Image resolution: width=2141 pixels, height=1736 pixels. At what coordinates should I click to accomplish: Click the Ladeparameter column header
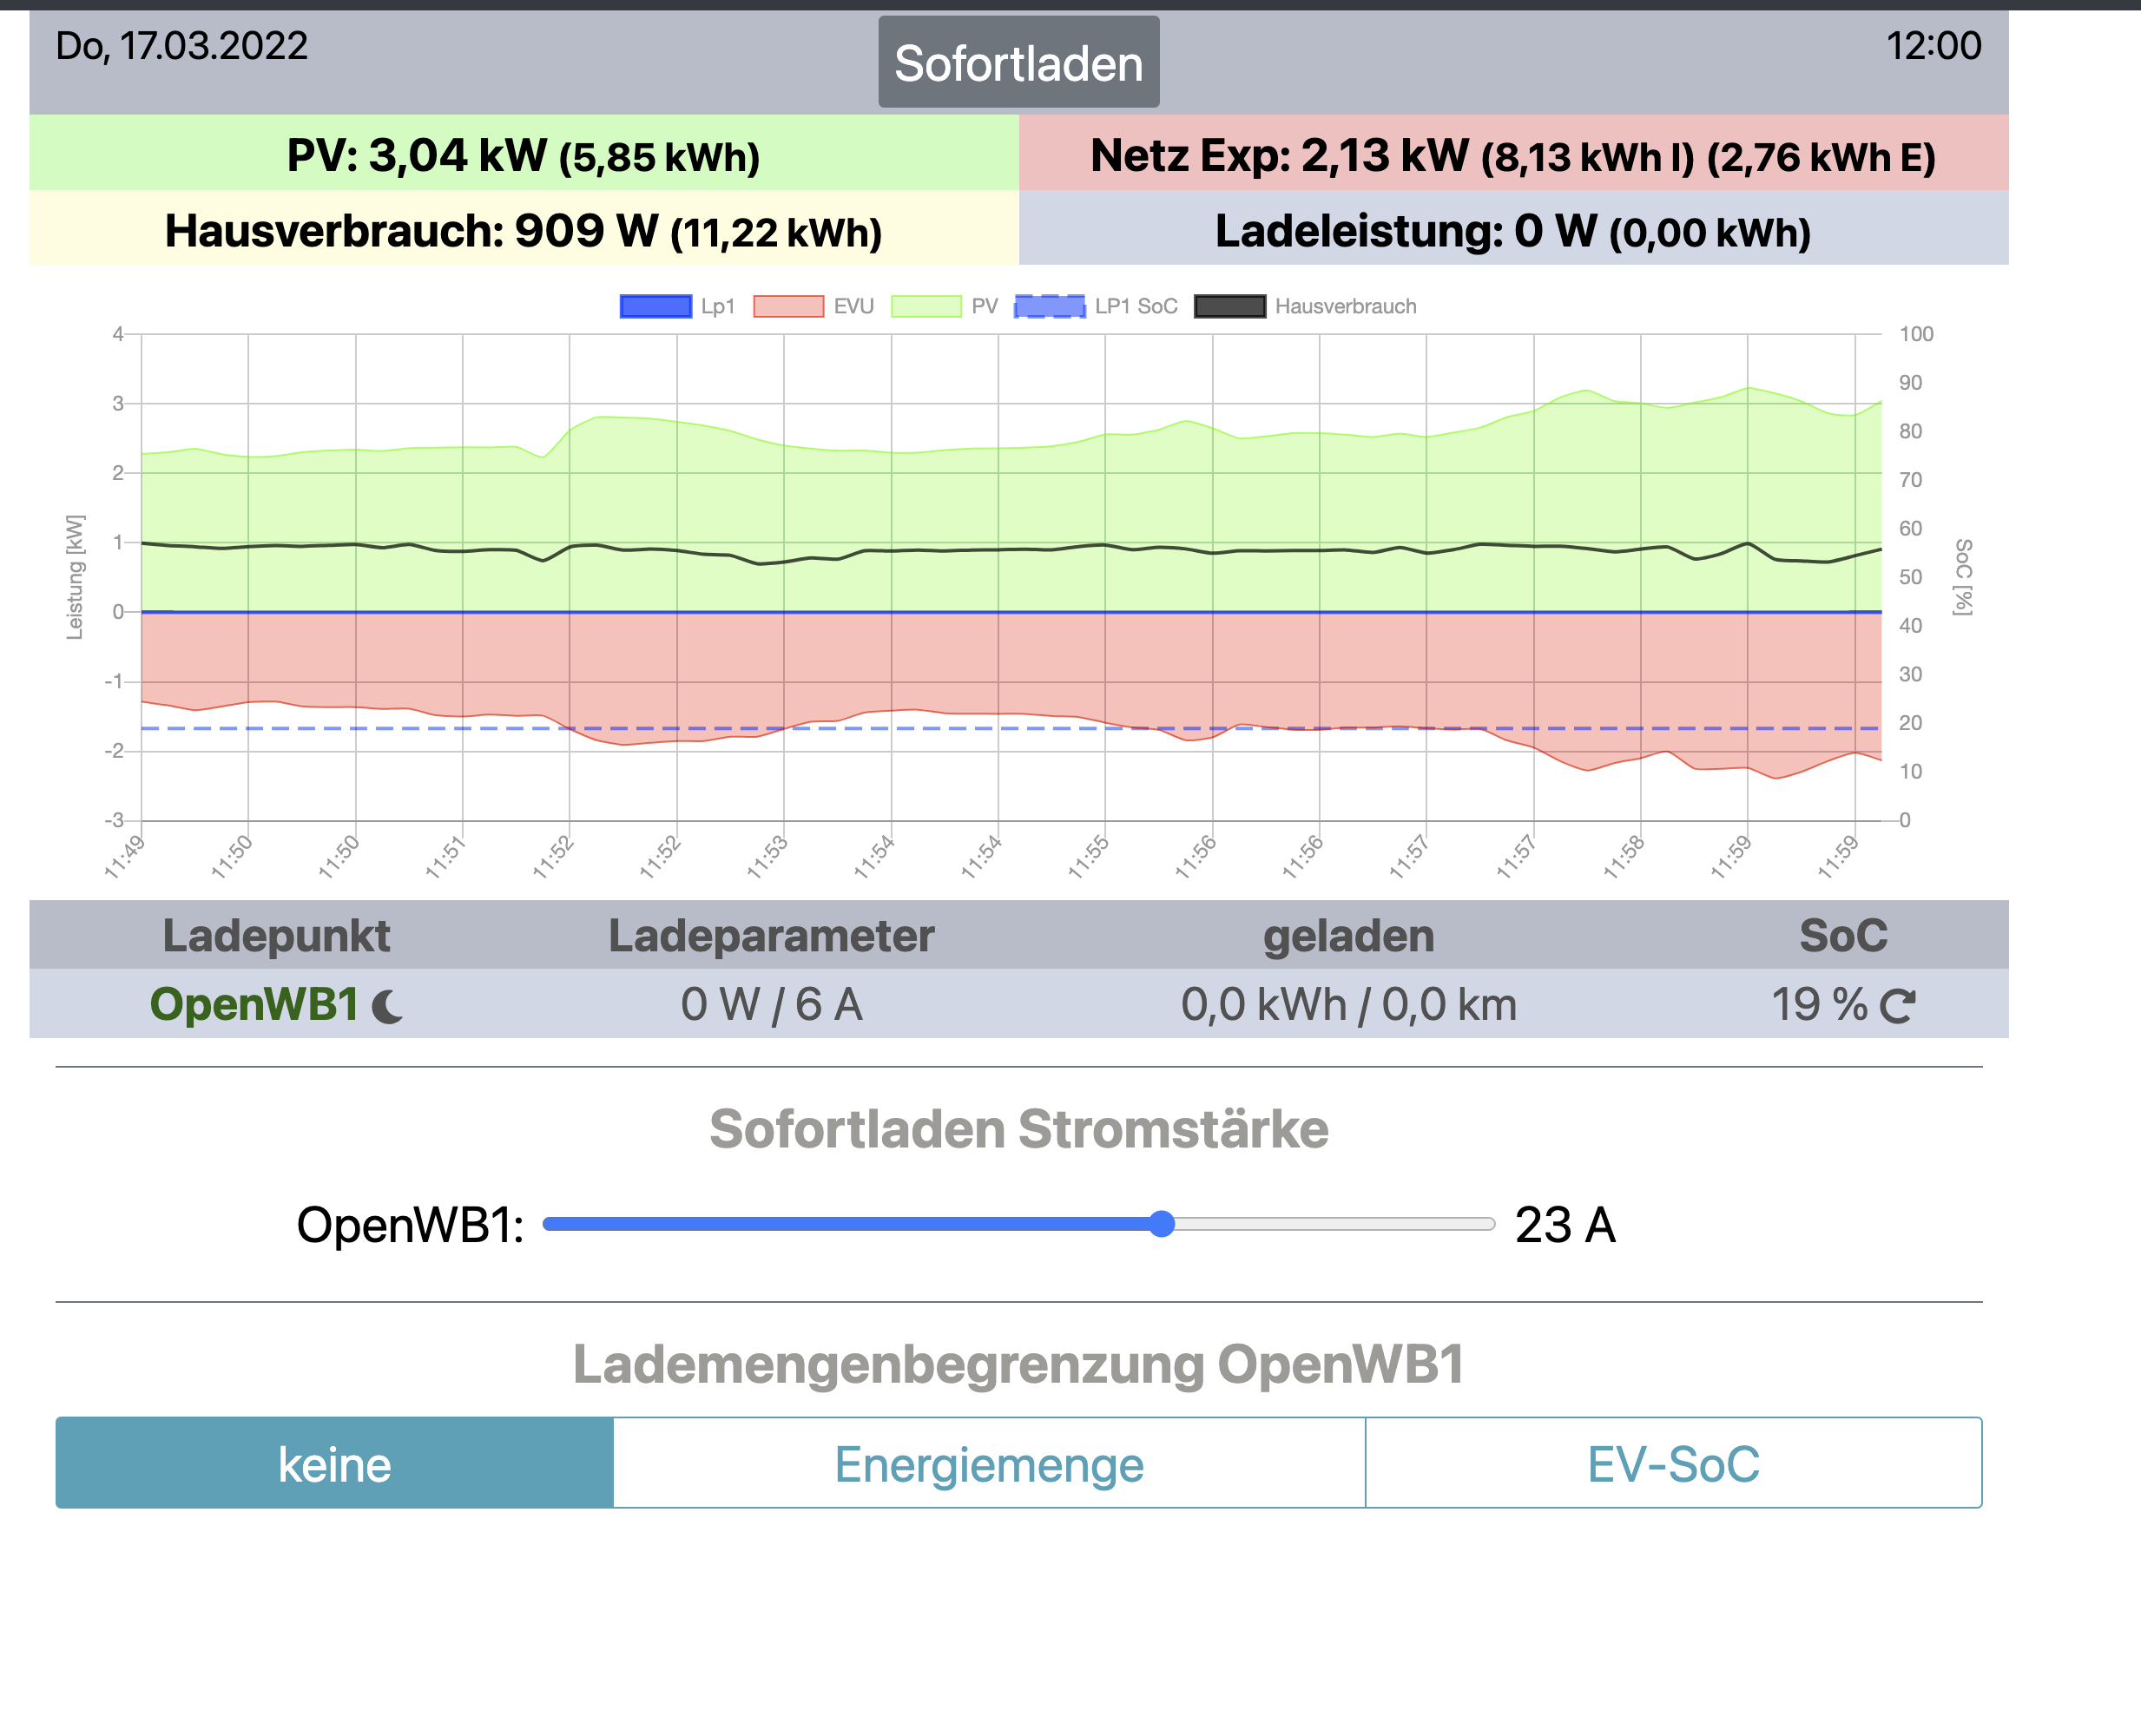pos(771,936)
